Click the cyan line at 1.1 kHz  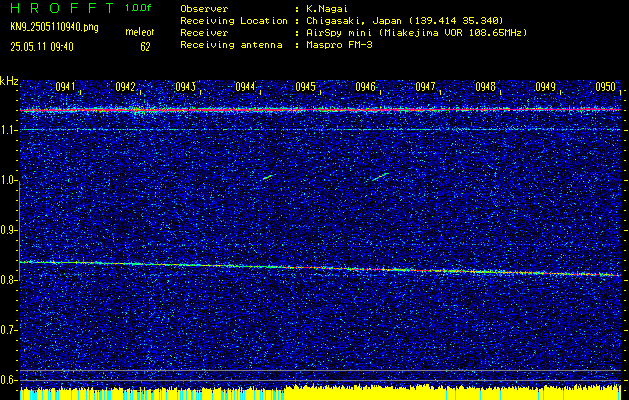pyautogui.click(x=320, y=130)
